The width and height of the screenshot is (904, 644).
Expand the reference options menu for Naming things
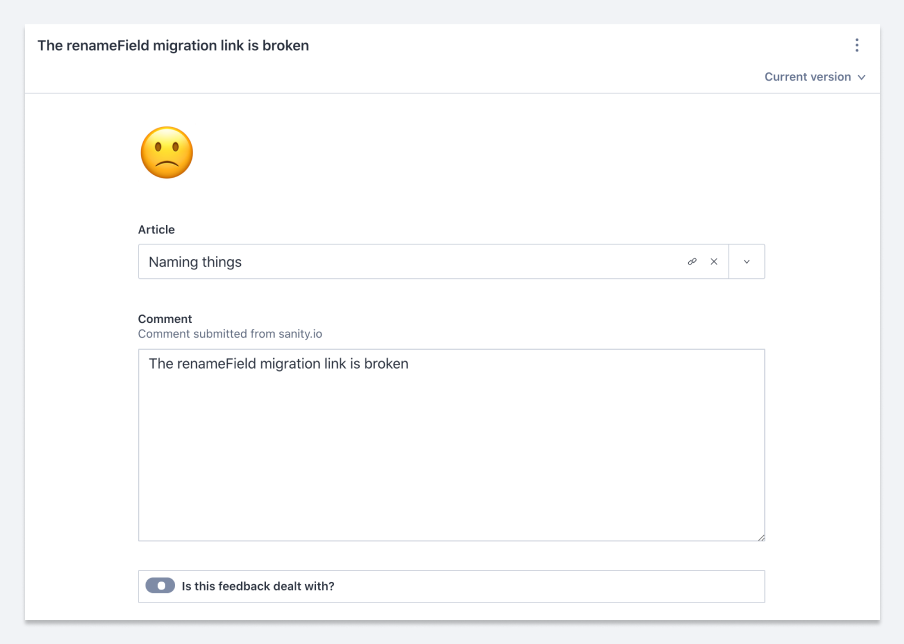[746, 261]
